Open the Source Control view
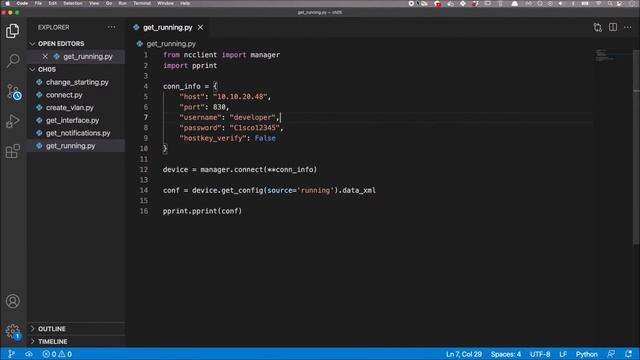Screen dimensions: 640x360 (x=13, y=92)
